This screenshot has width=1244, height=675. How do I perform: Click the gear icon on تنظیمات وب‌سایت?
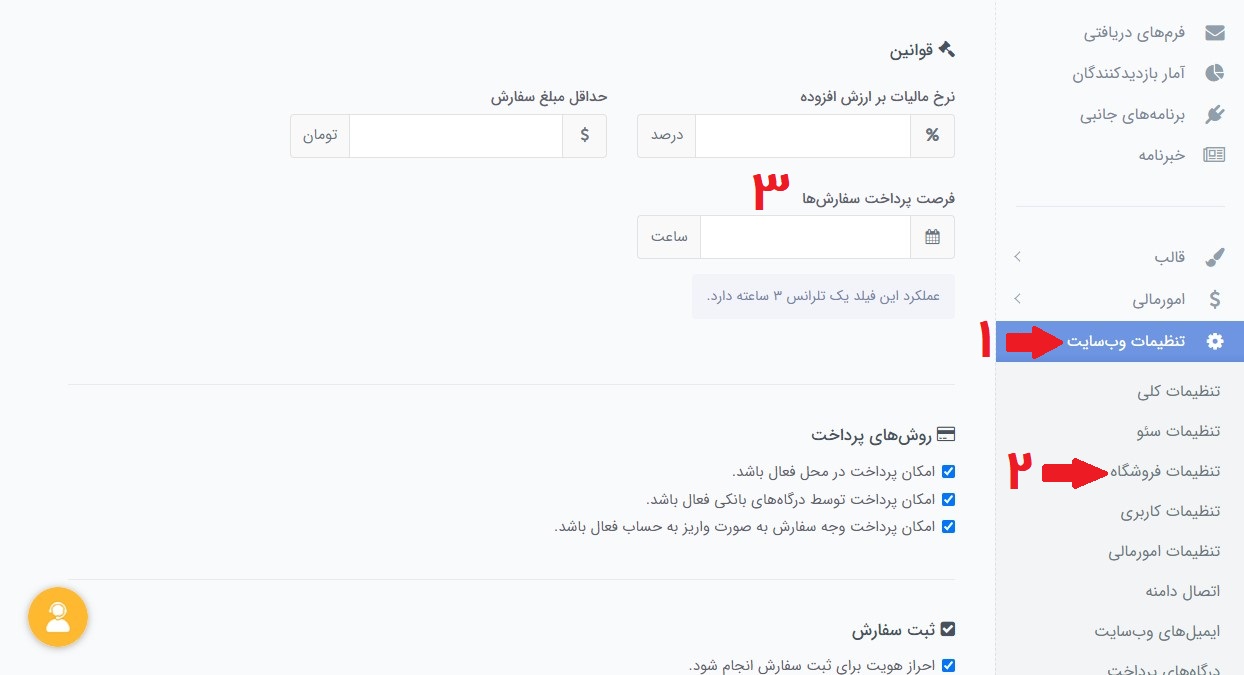[1215, 341]
